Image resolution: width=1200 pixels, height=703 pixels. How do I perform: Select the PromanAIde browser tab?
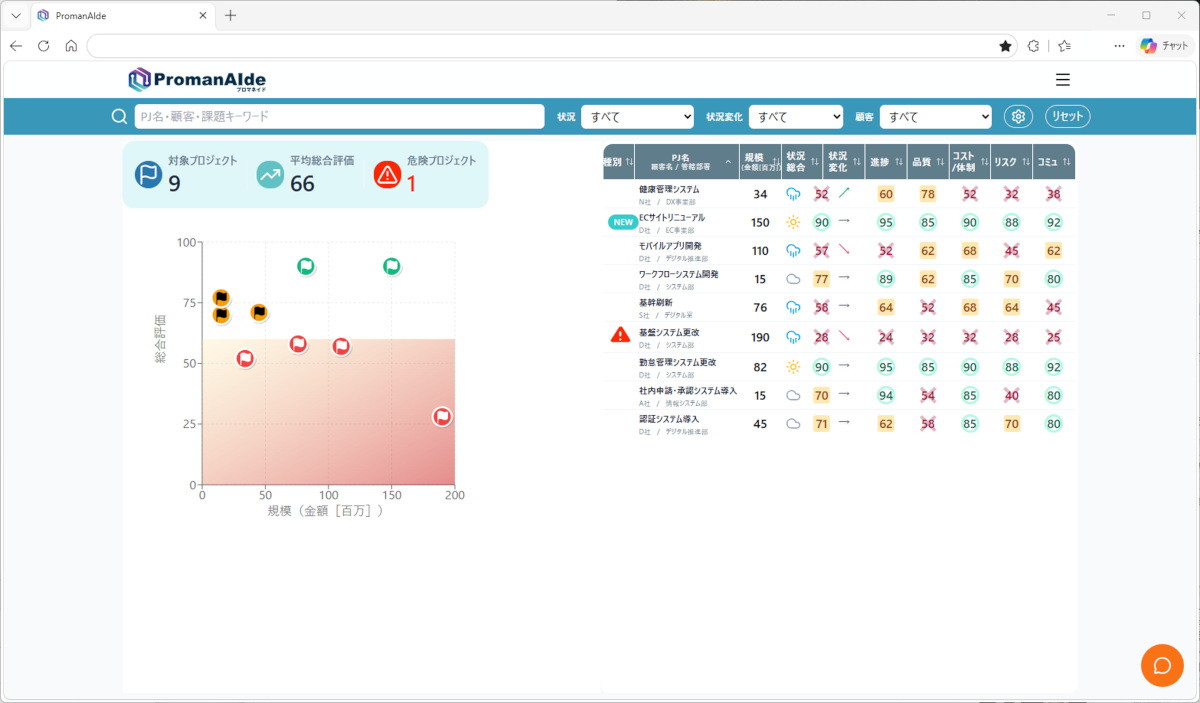pos(123,16)
